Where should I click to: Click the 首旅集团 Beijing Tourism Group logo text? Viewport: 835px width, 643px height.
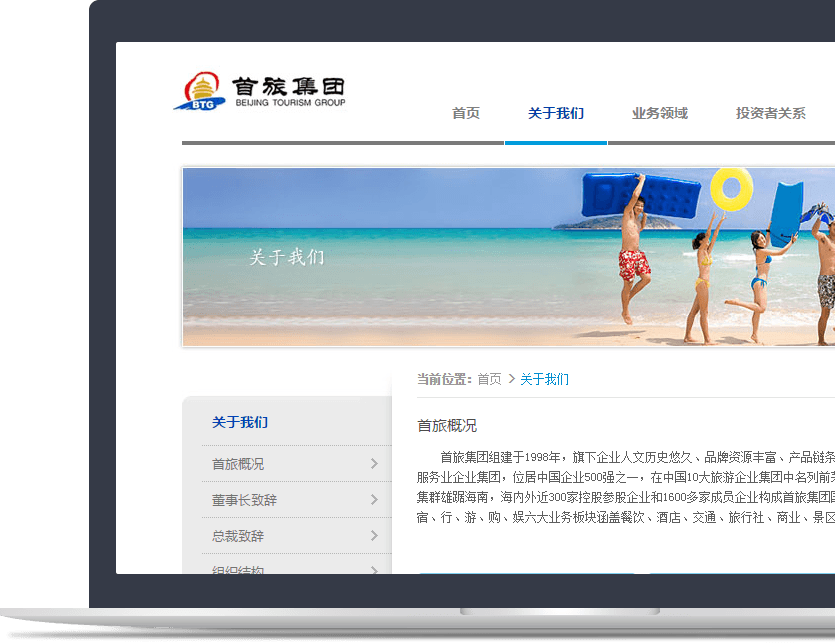tap(288, 92)
